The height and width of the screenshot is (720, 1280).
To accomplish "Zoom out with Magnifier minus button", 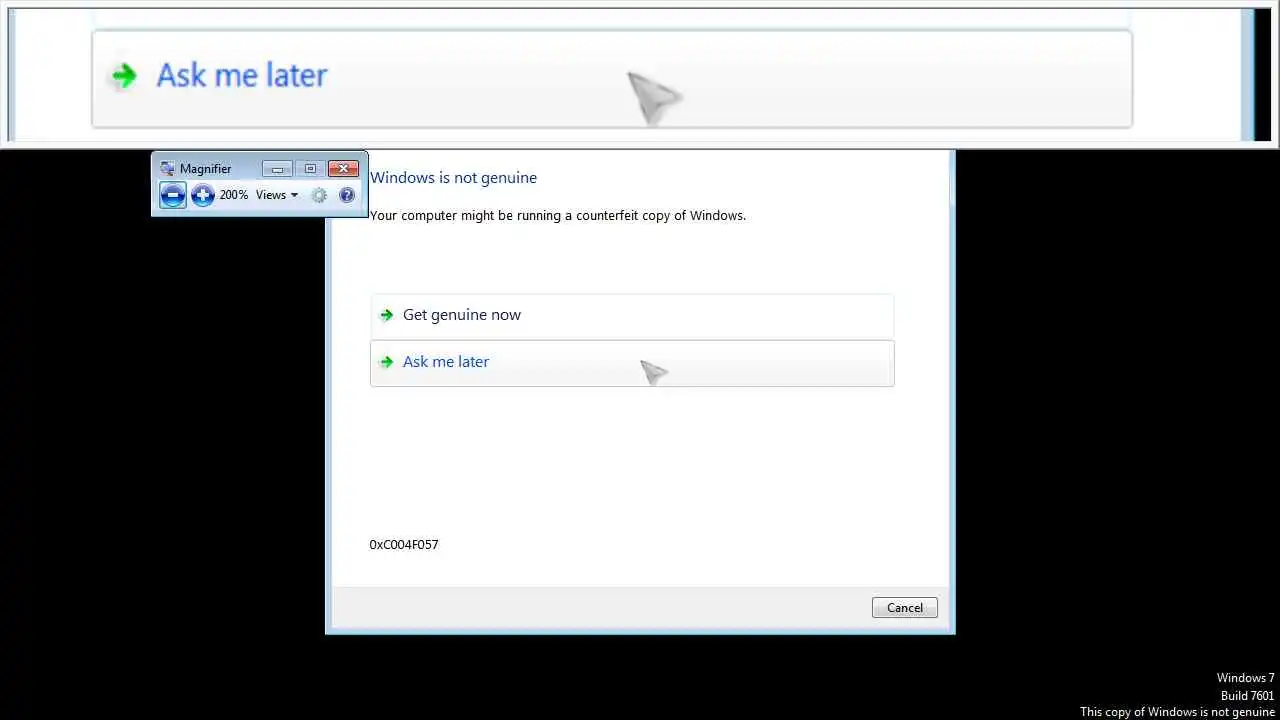I will pos(173,195).
